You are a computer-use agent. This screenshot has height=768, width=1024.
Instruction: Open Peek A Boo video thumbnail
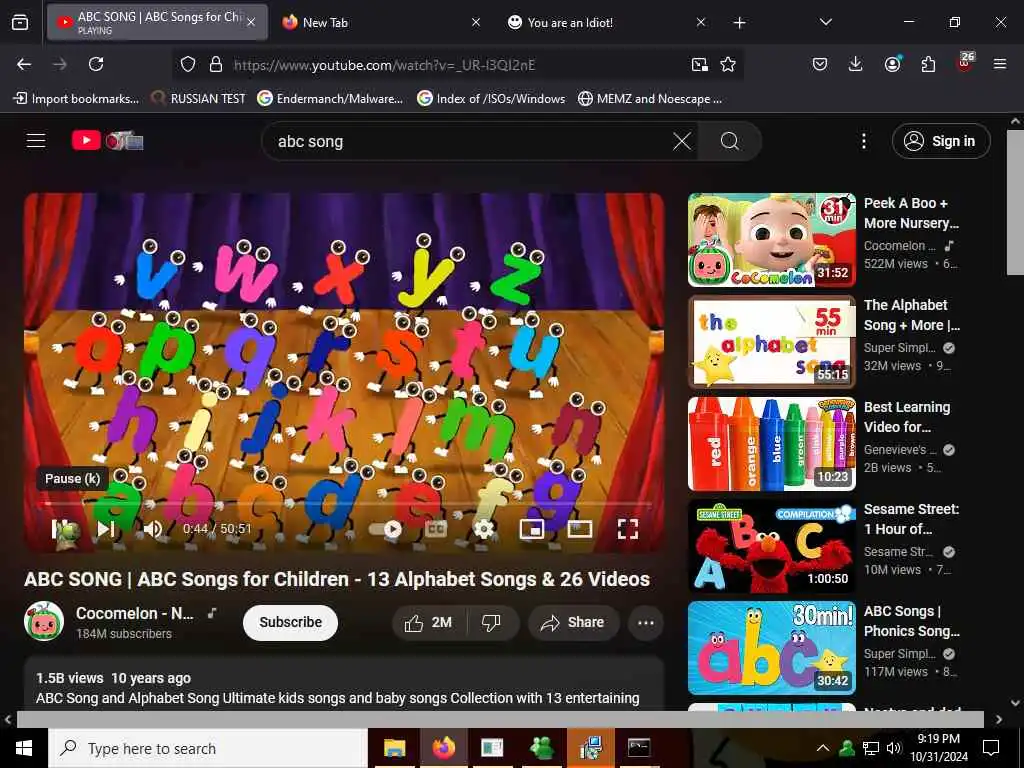point(771,240)
